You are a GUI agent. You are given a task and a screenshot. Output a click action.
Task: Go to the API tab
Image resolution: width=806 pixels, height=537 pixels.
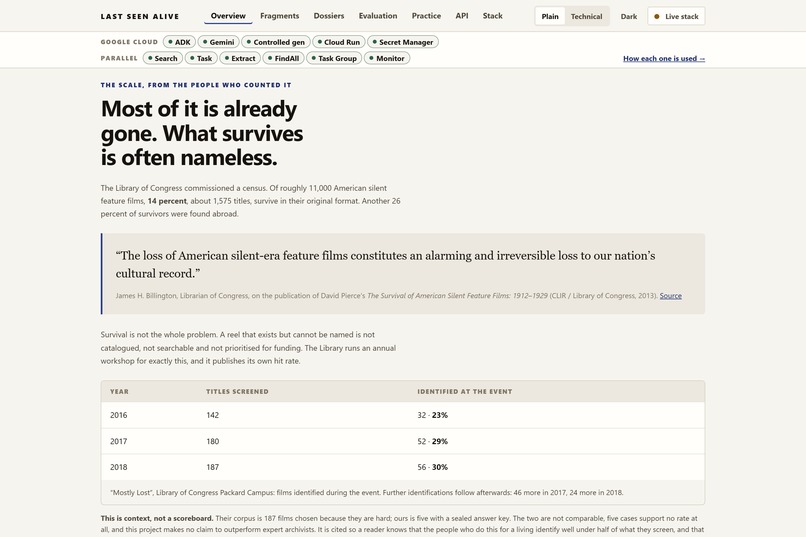[x=462, y=16]
